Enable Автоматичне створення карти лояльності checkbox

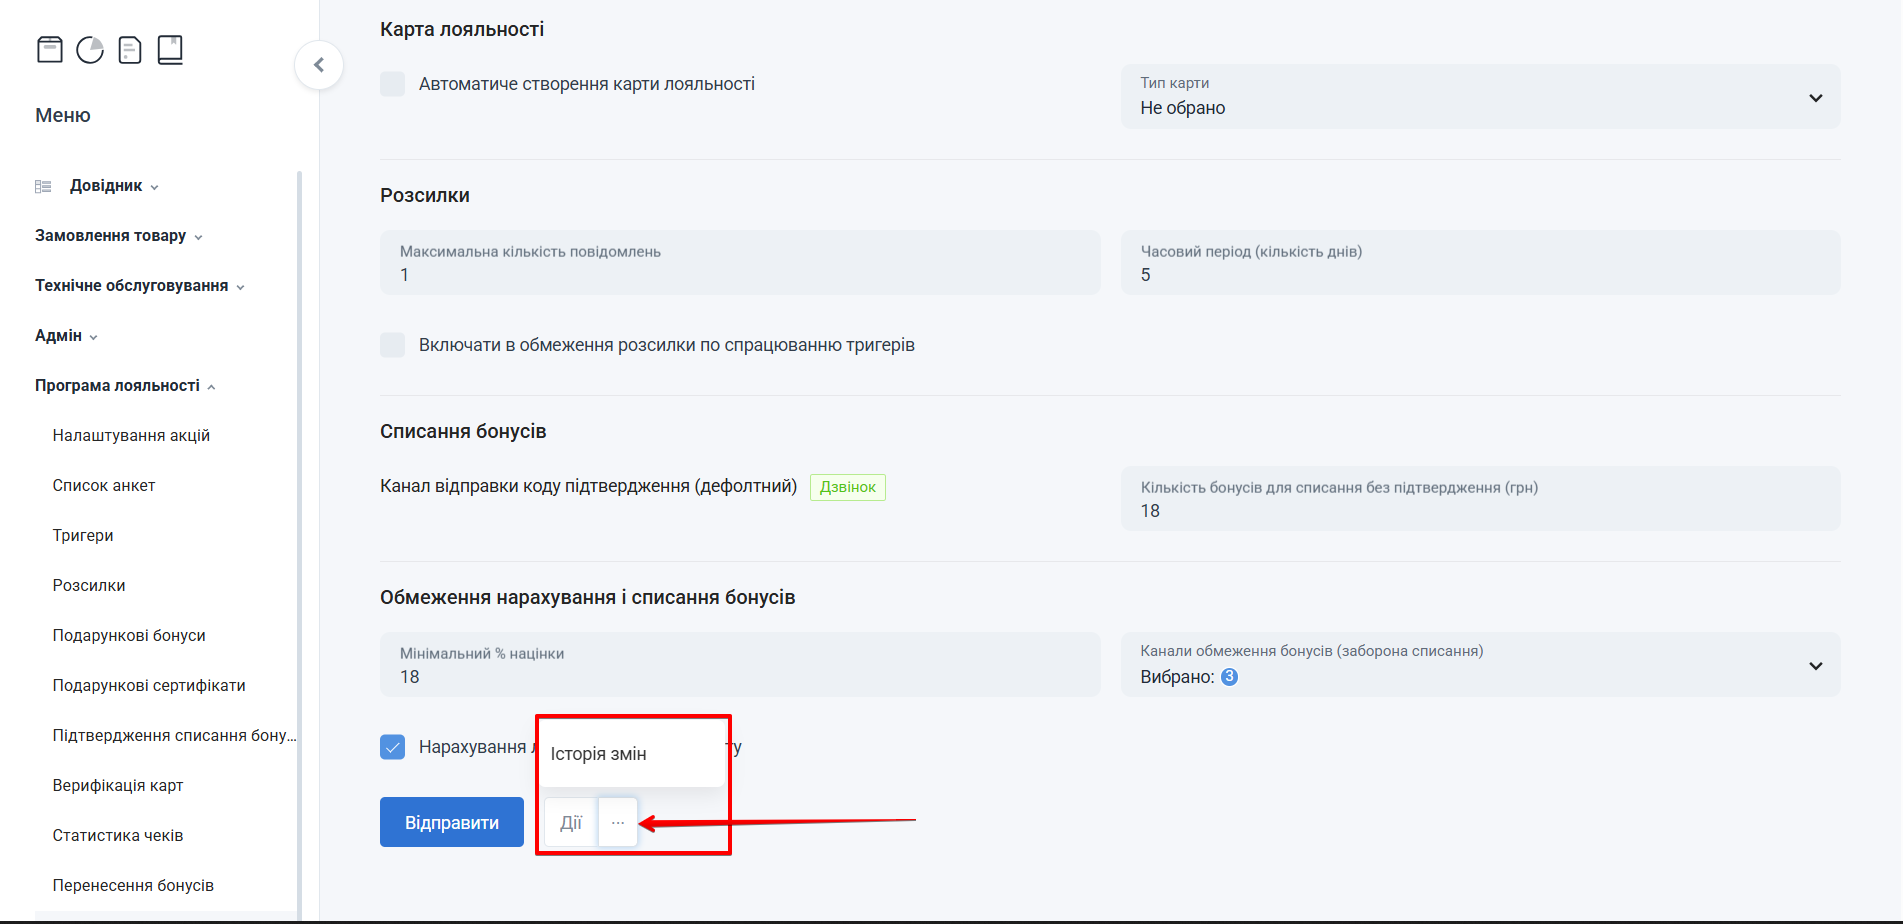click(x=393, y=84)
